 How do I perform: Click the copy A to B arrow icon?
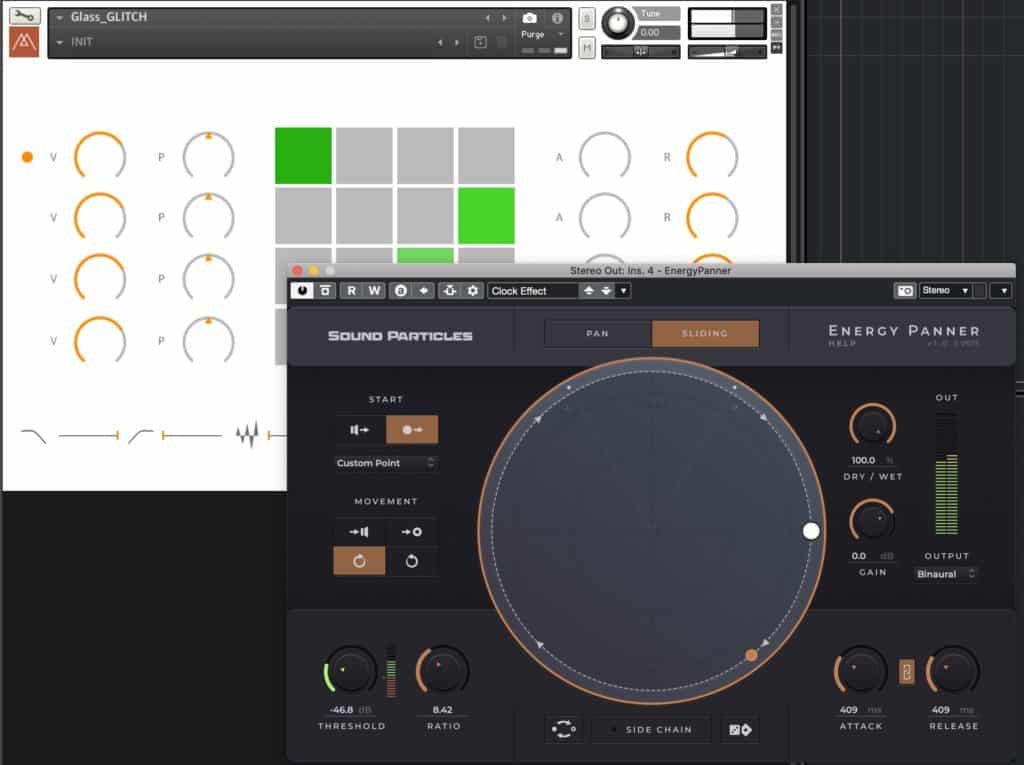(424, 291)
